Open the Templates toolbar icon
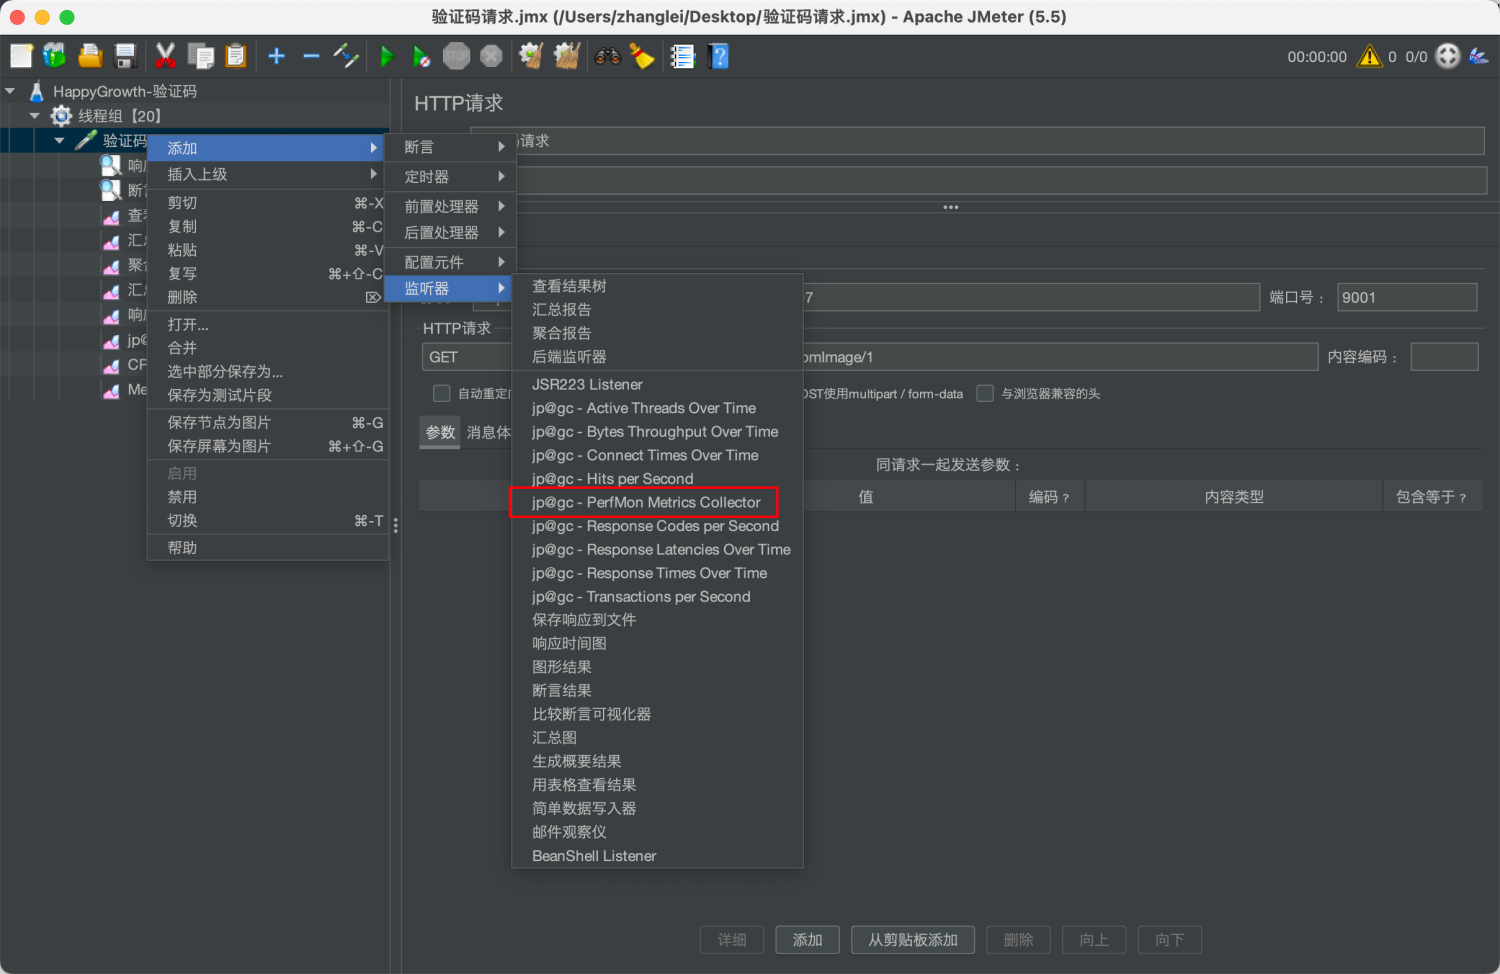This screenshot has width=1500, height=974. point(55,56)
